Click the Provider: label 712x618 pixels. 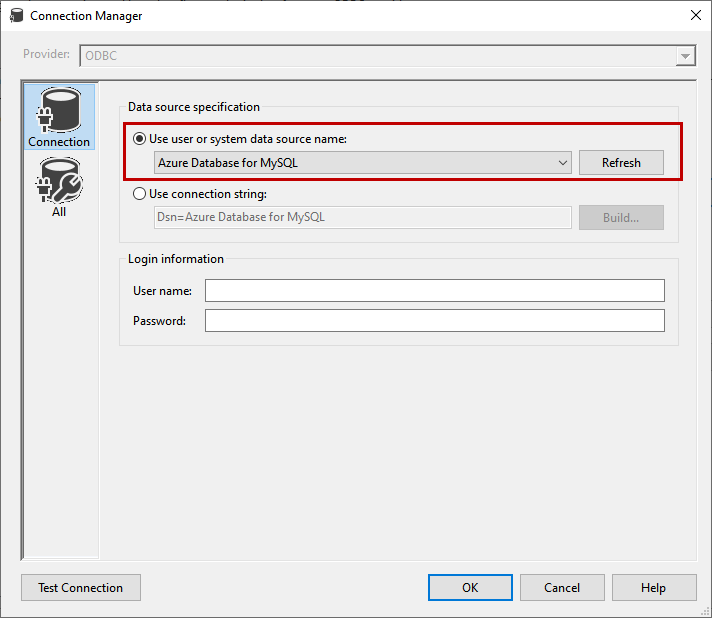pos(46,54)
